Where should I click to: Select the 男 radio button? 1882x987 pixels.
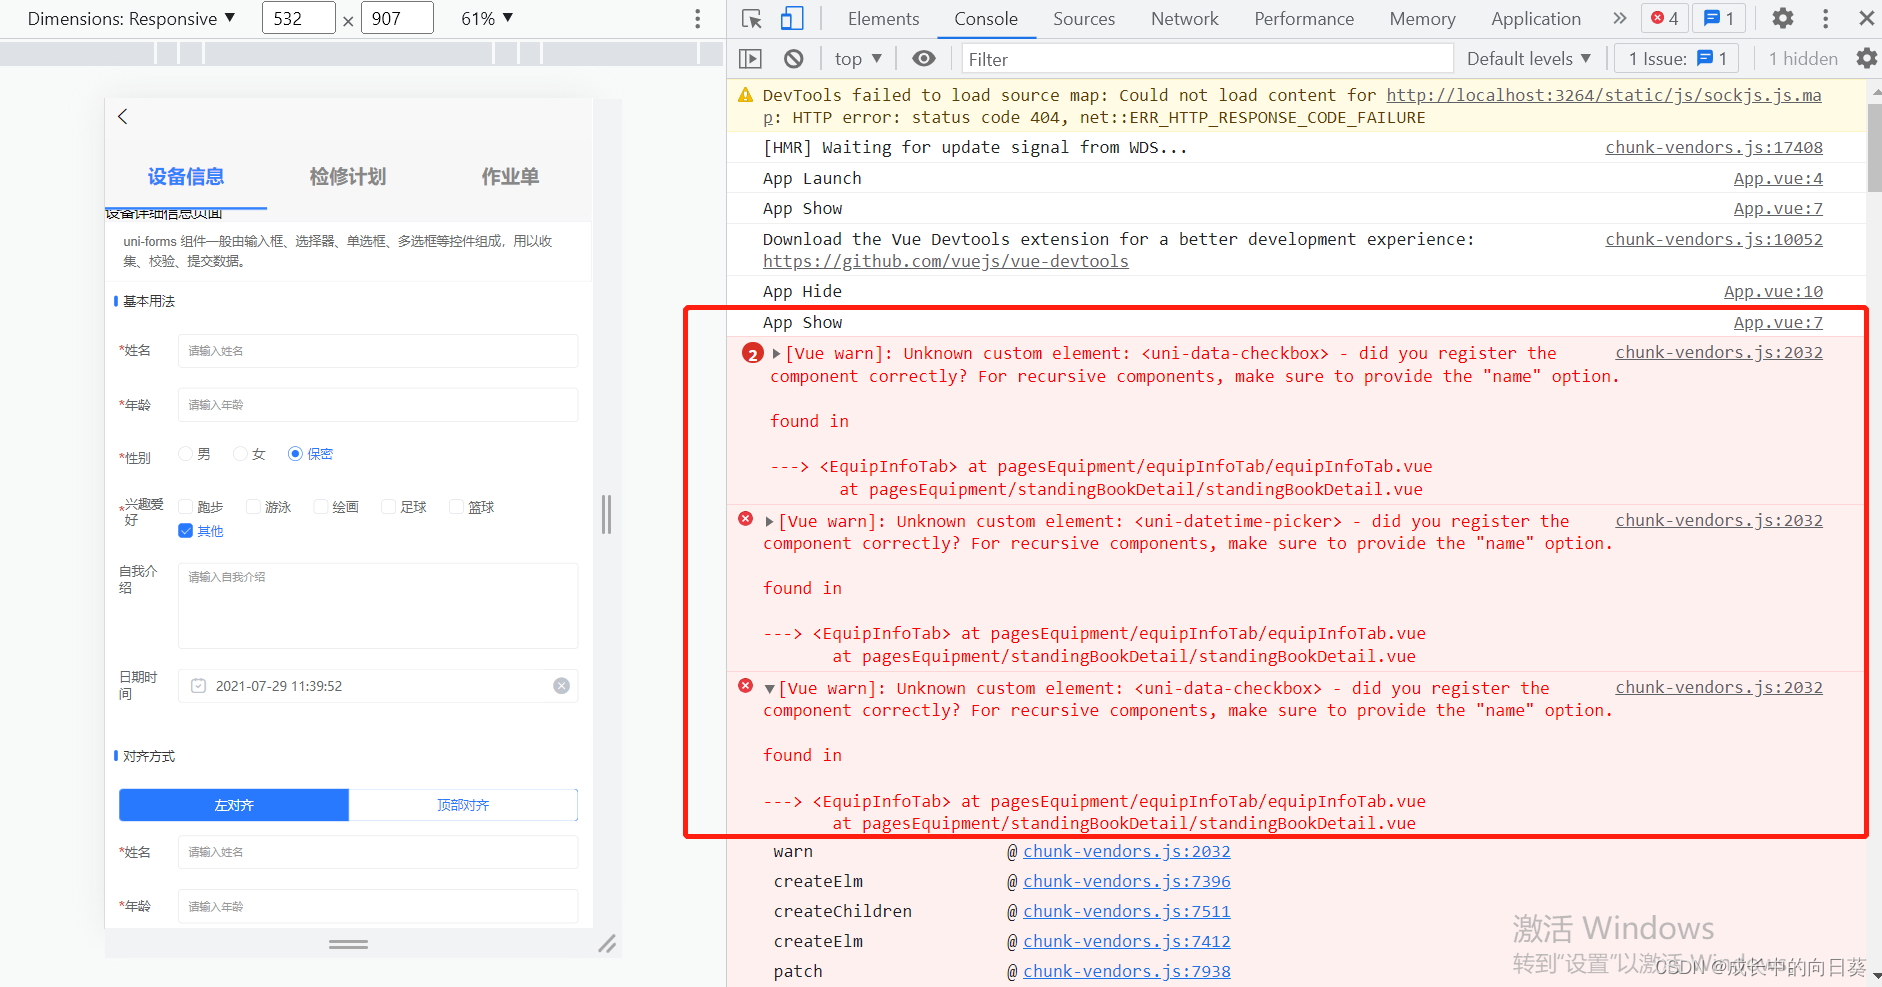click(x=184, y=453)
